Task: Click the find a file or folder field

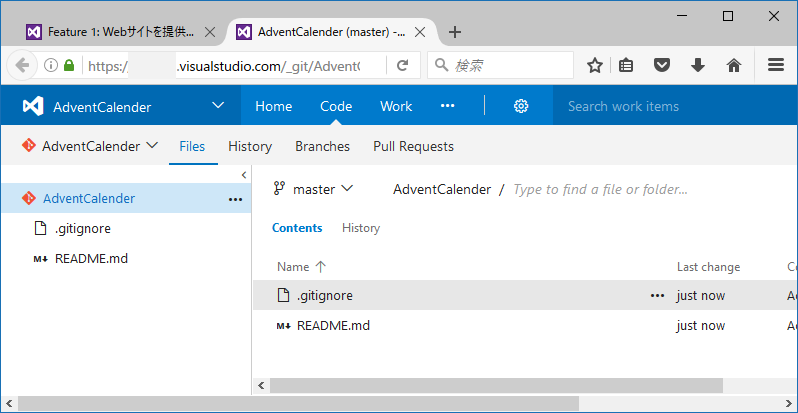Action: pyautogui.click(x=601, y=190)
